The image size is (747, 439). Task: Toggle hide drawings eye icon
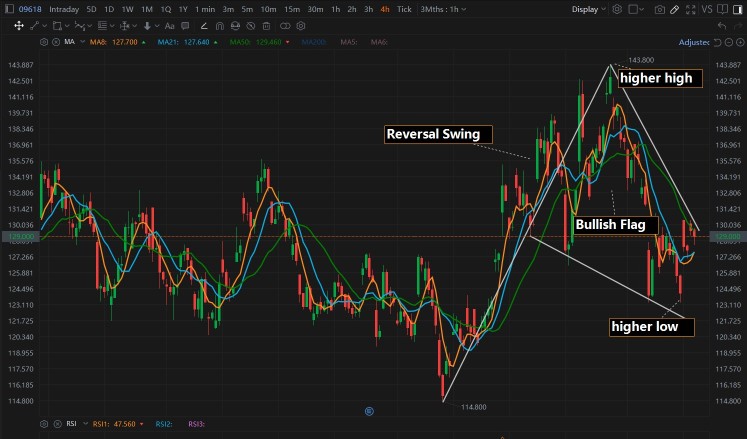(x=251, y=26)
